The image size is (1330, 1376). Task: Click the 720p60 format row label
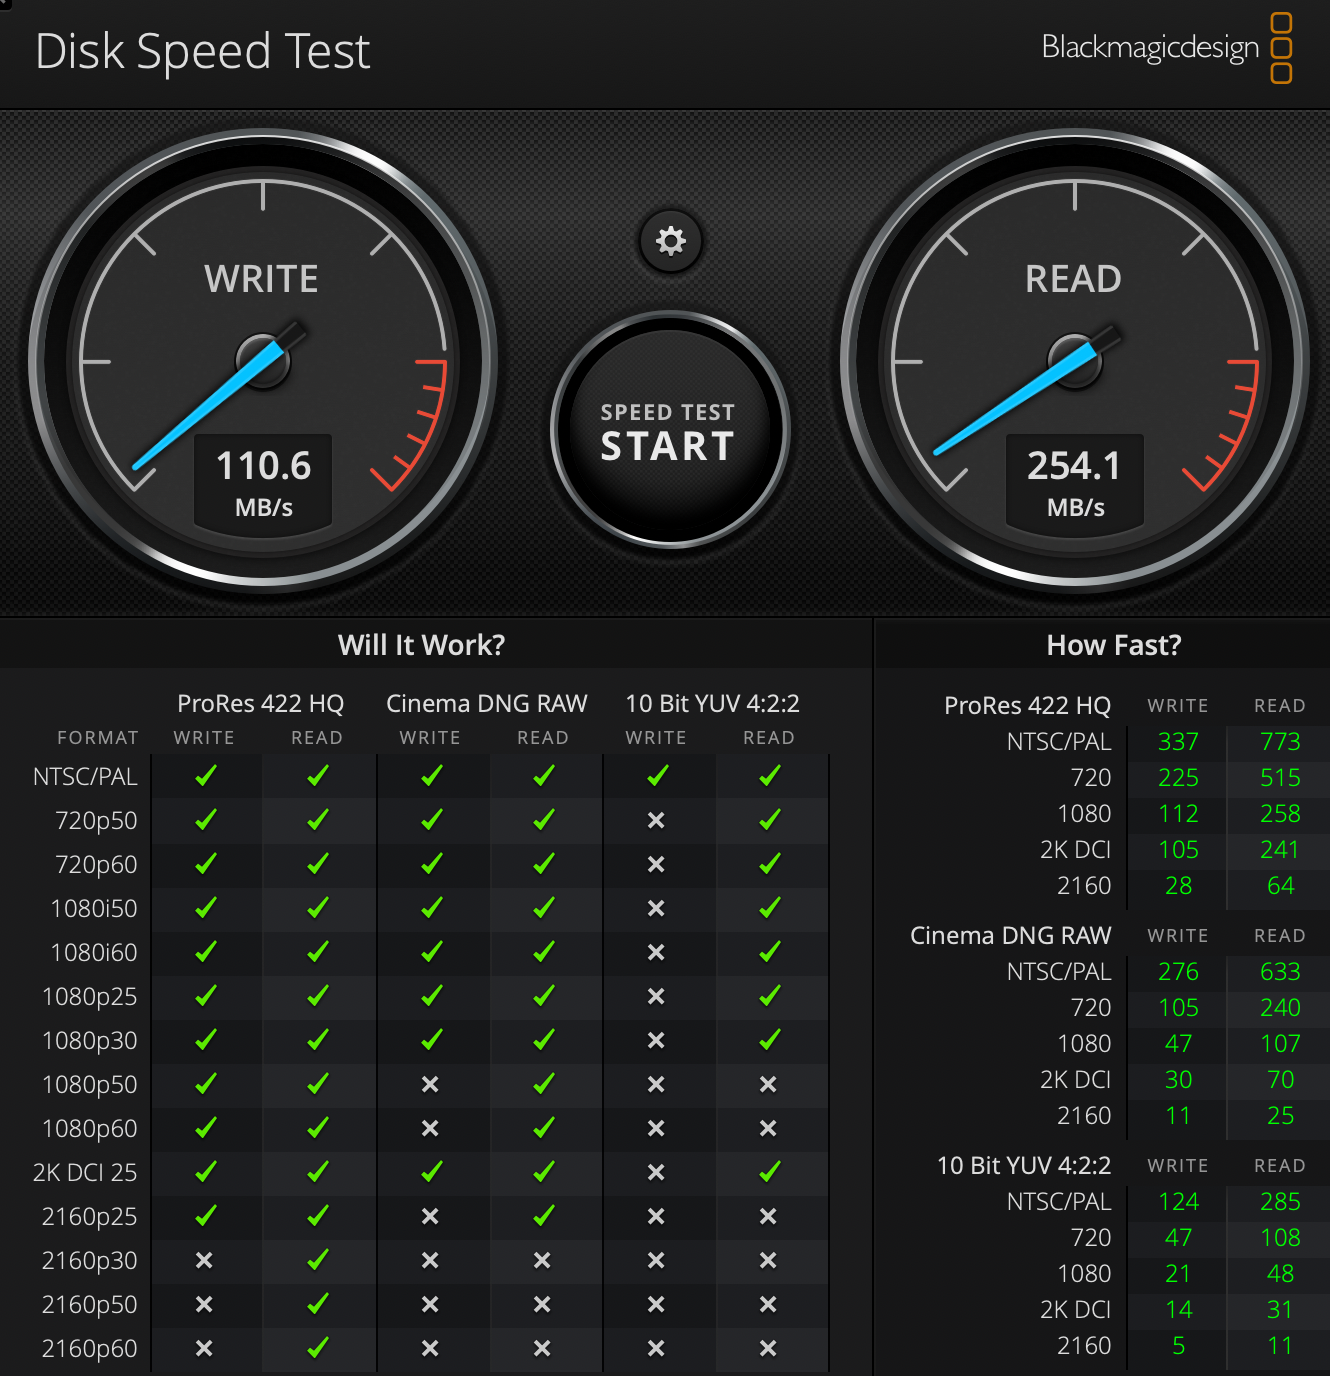(97, 865)
